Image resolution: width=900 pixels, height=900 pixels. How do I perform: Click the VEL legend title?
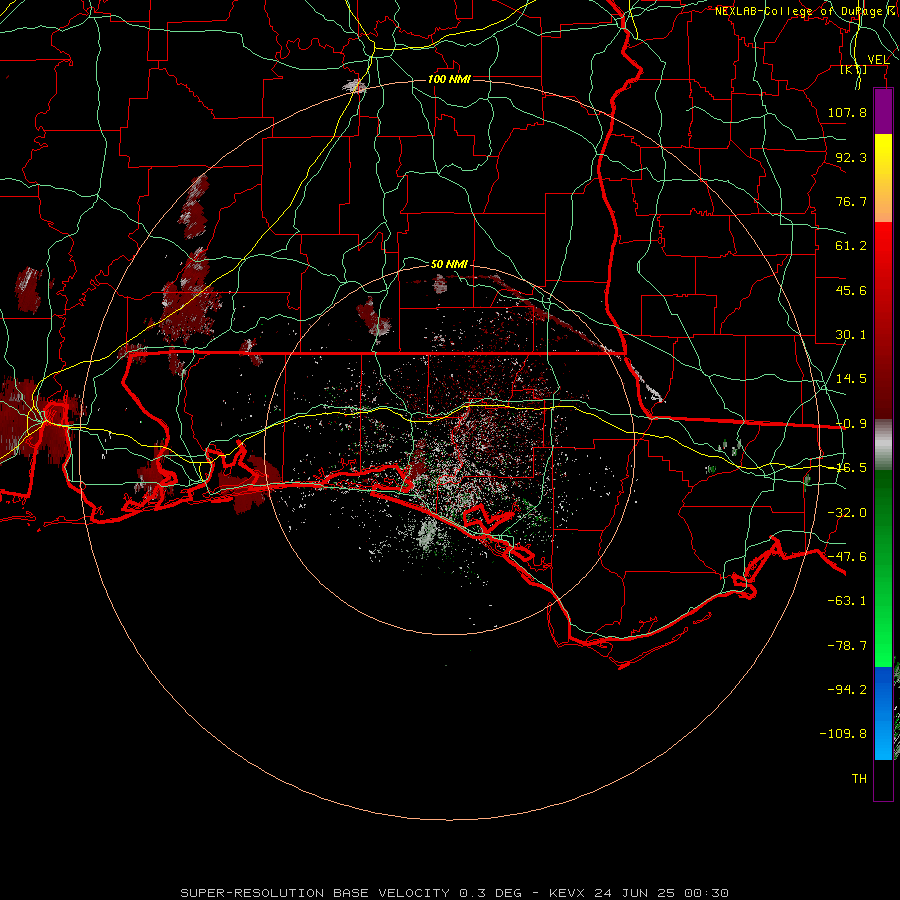(878, 60)
